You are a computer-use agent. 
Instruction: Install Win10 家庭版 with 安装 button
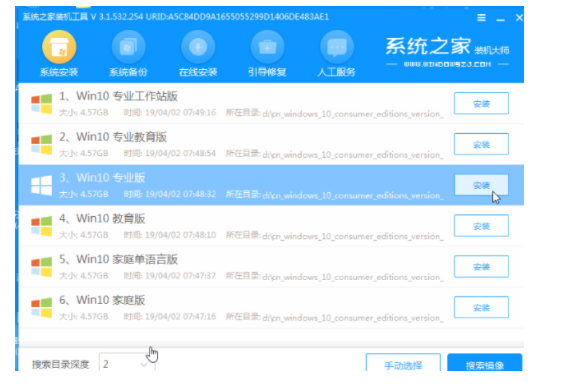pyautogui.click(x=481, y=307)
